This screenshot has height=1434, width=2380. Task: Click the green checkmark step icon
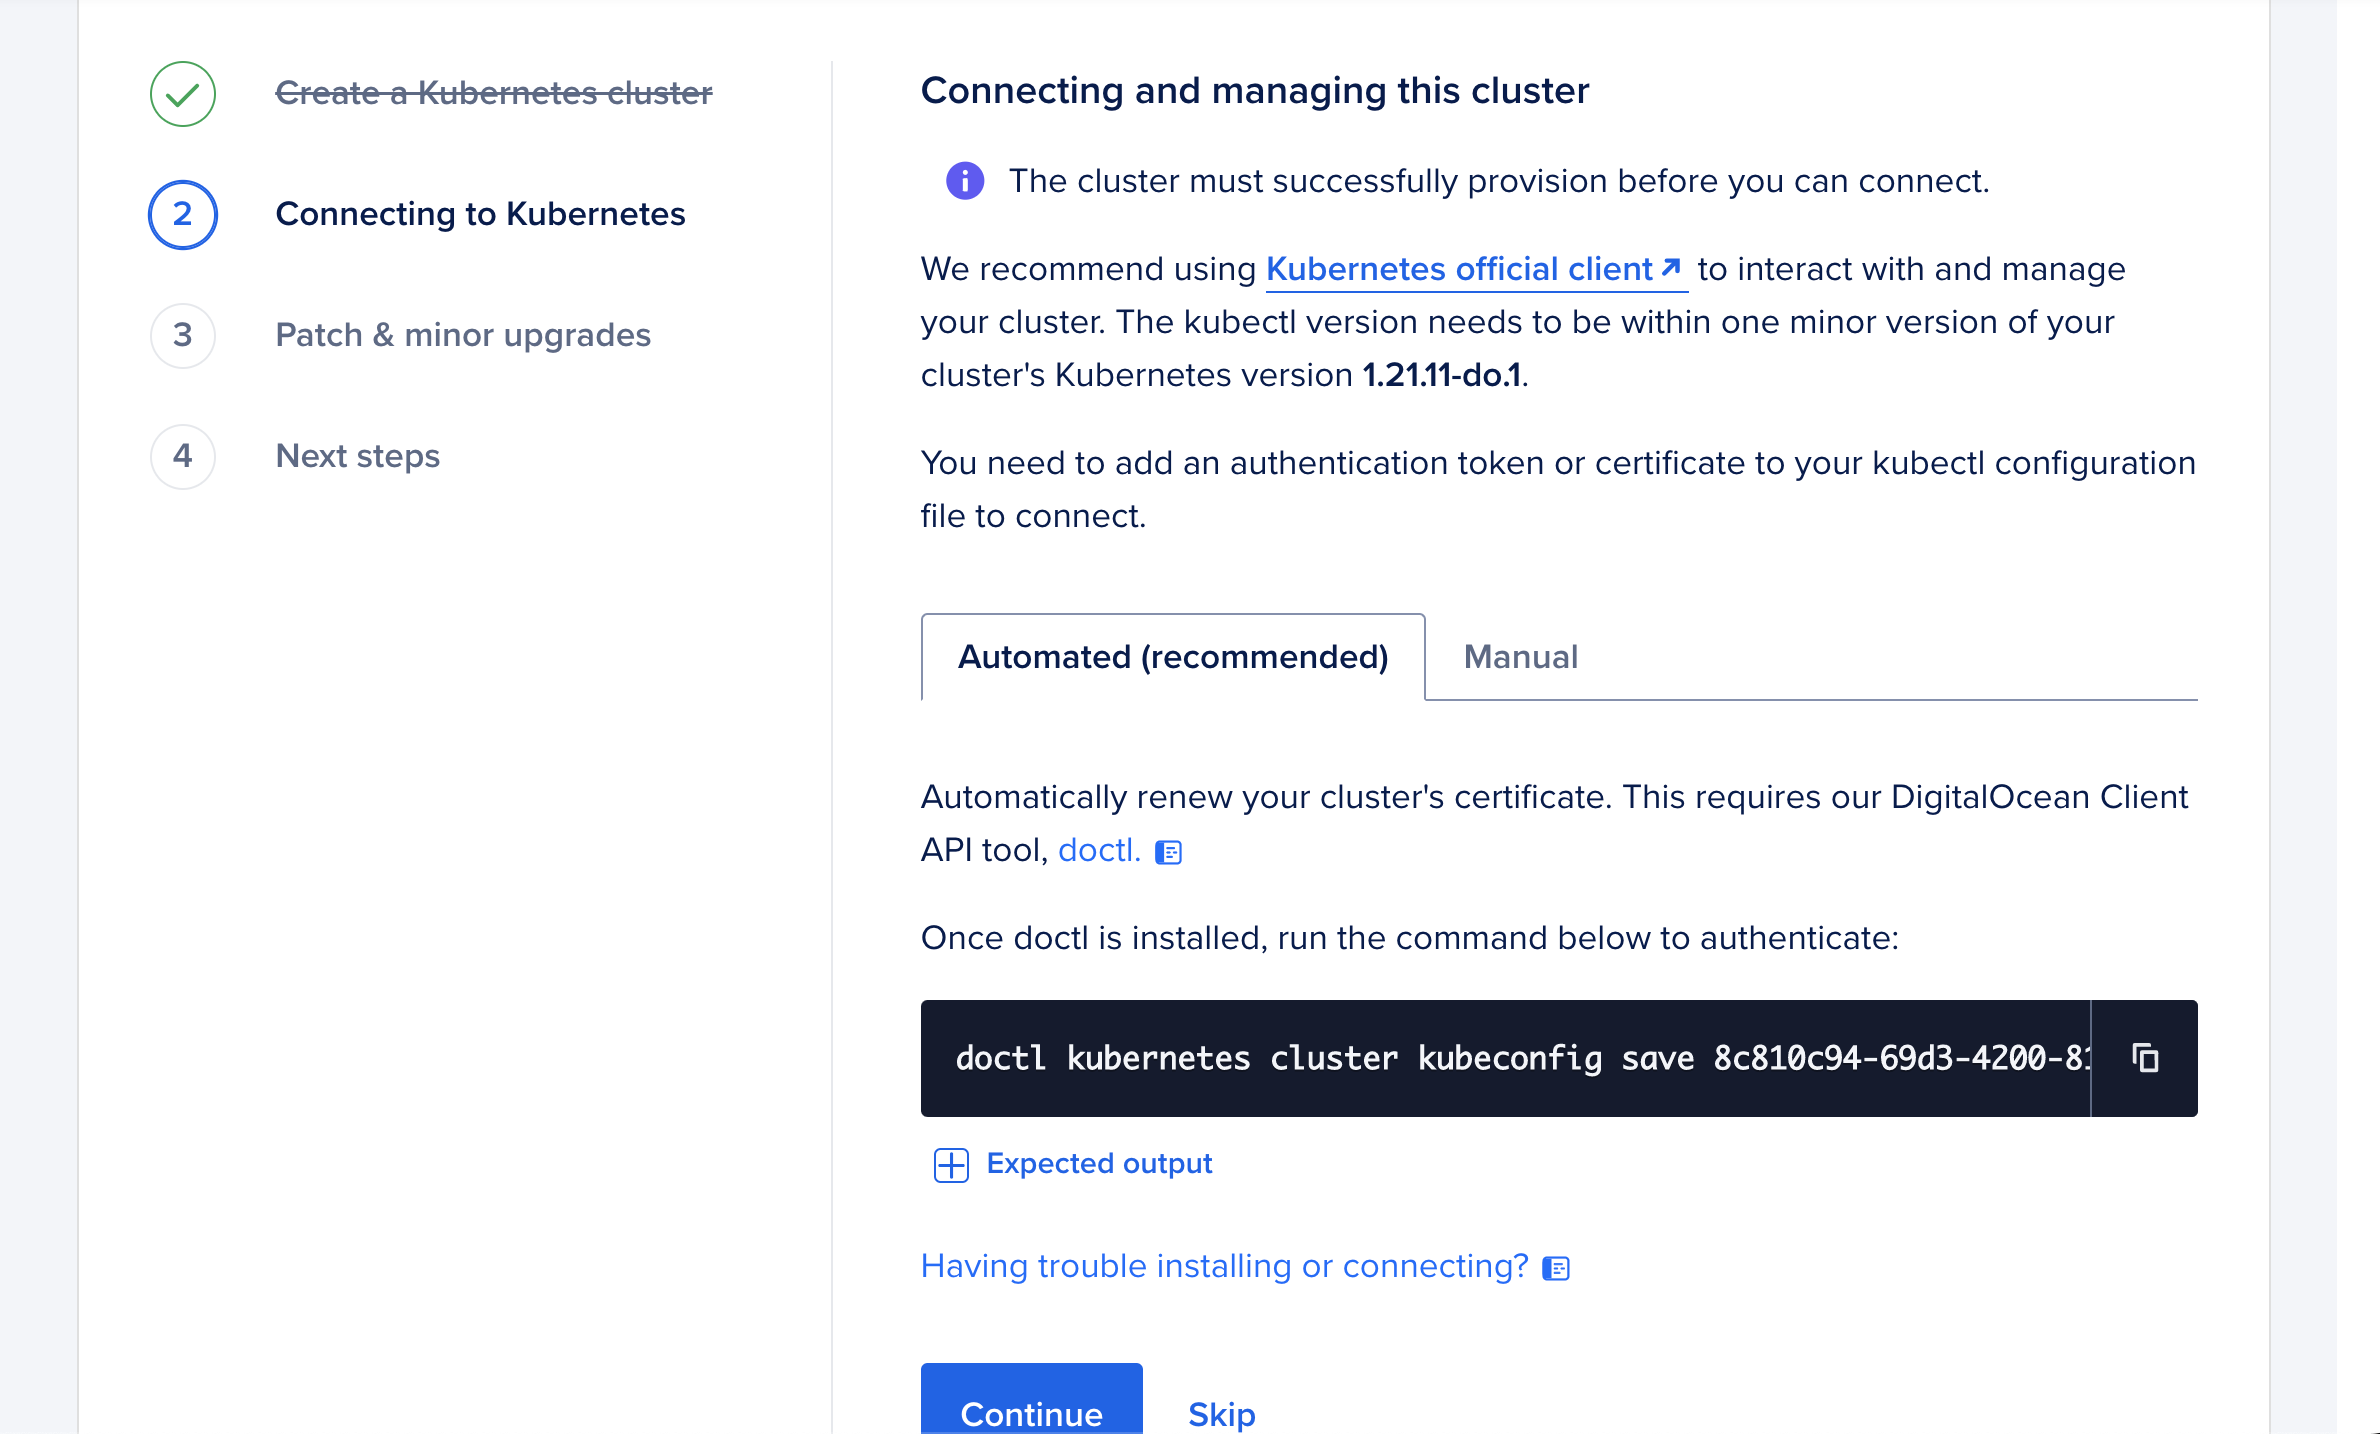pos(183,94)
